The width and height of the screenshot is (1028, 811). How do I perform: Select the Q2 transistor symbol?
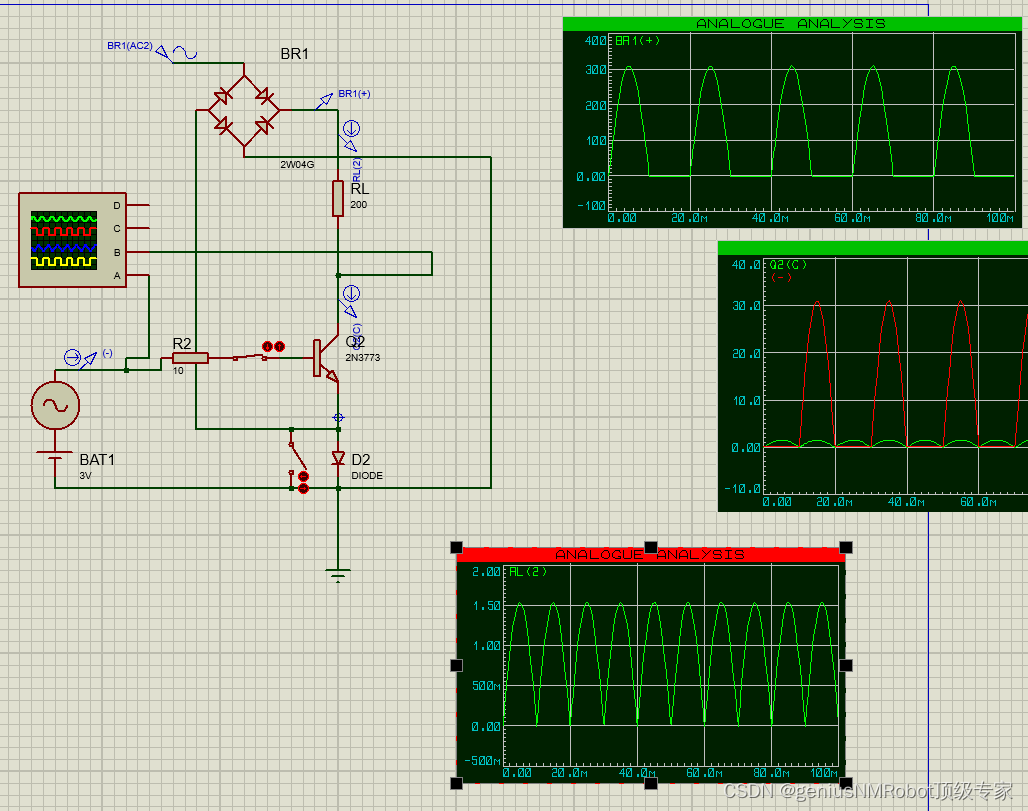(325, 359)
